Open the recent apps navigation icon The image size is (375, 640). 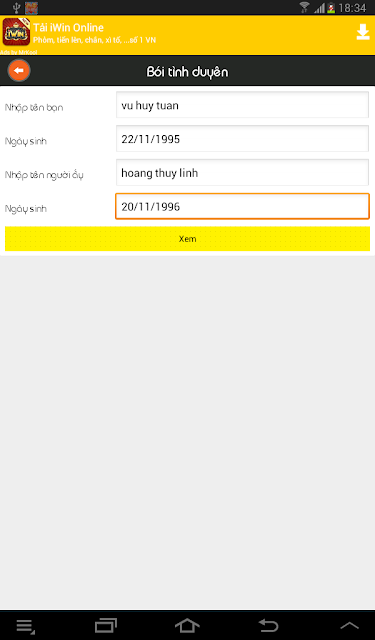pos(106,625)
